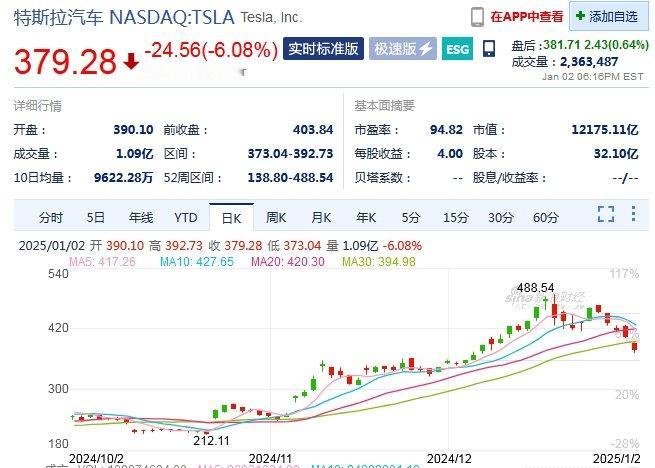The height and width of the screenshot is (468, 655).
Task: Click the 特斯拉汽车 NASDAQ:TSLA title
Action: 124,18
